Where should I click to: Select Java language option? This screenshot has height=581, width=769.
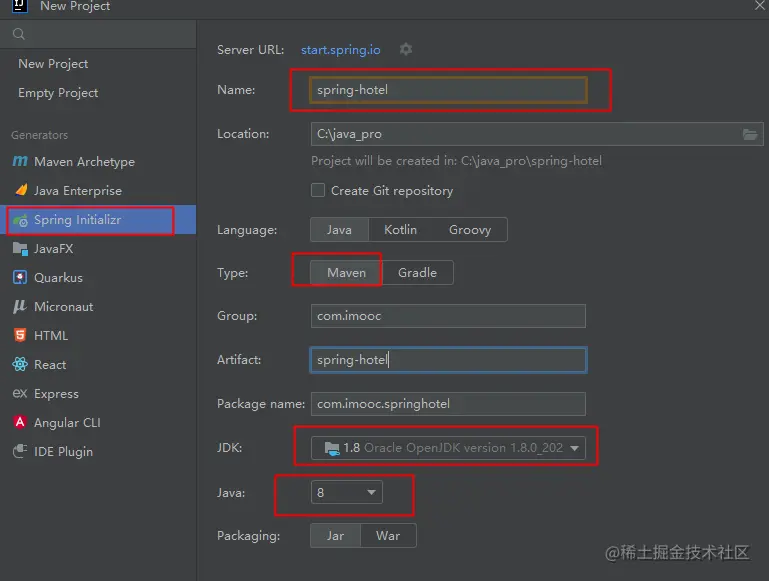pos(339,230)
